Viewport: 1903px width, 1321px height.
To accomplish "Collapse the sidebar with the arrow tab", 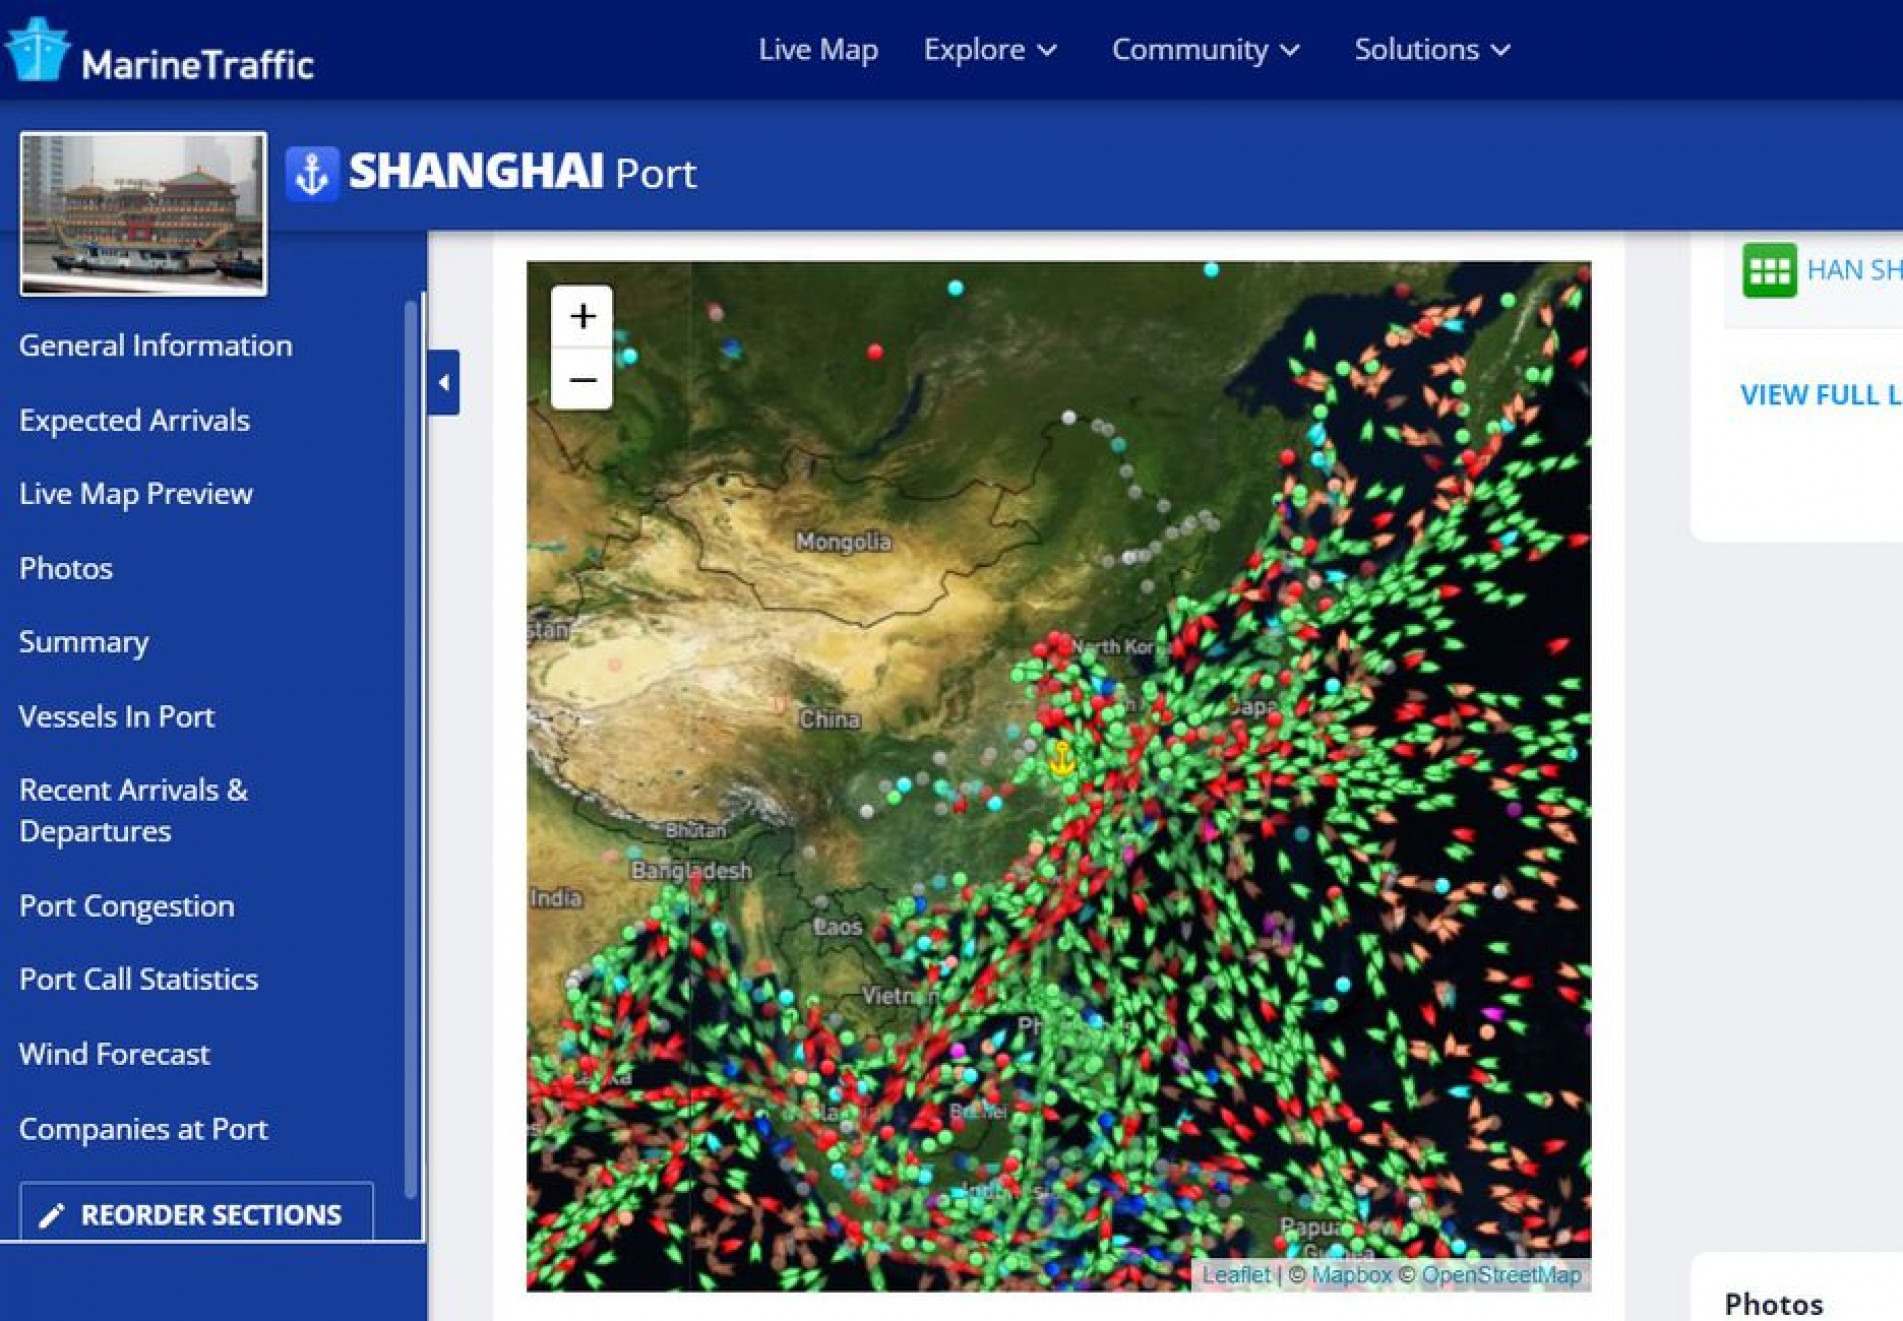I will click(x=443, y=382).
